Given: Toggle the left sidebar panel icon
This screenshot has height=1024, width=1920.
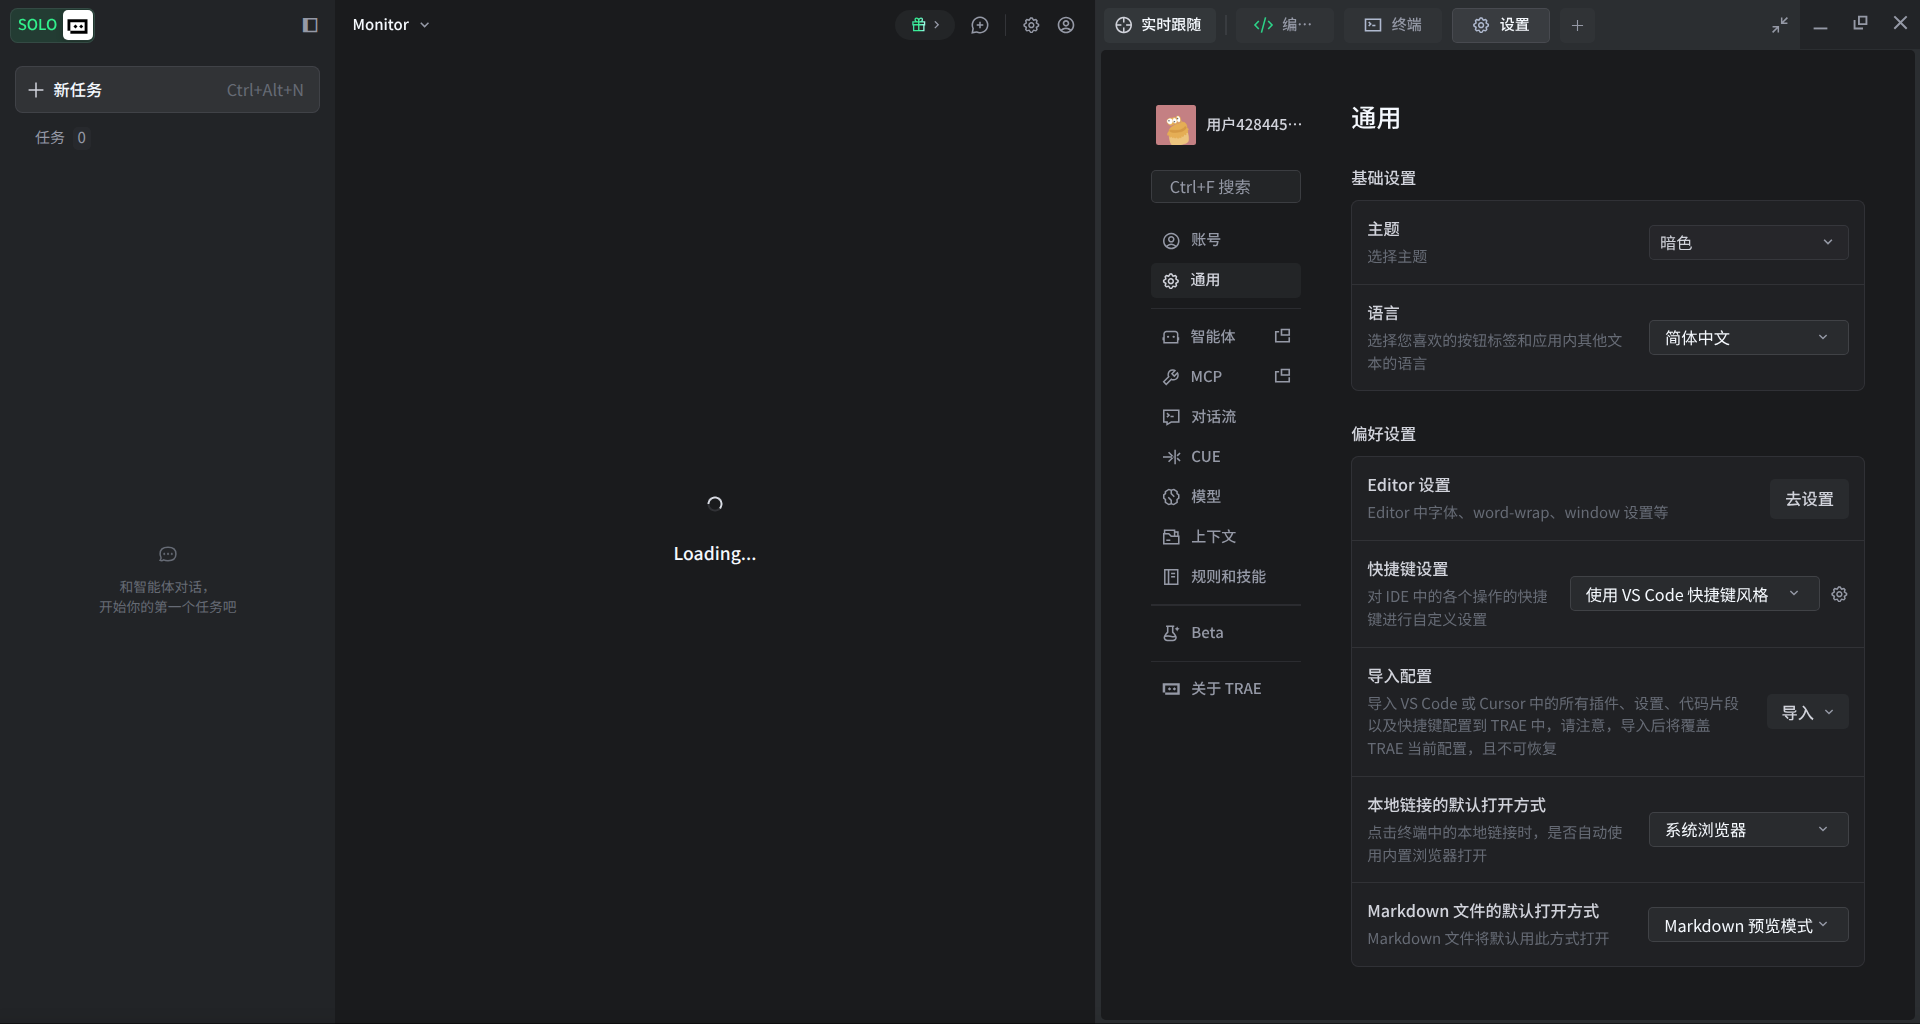Looking at the screenshot, I should point(310,25).
